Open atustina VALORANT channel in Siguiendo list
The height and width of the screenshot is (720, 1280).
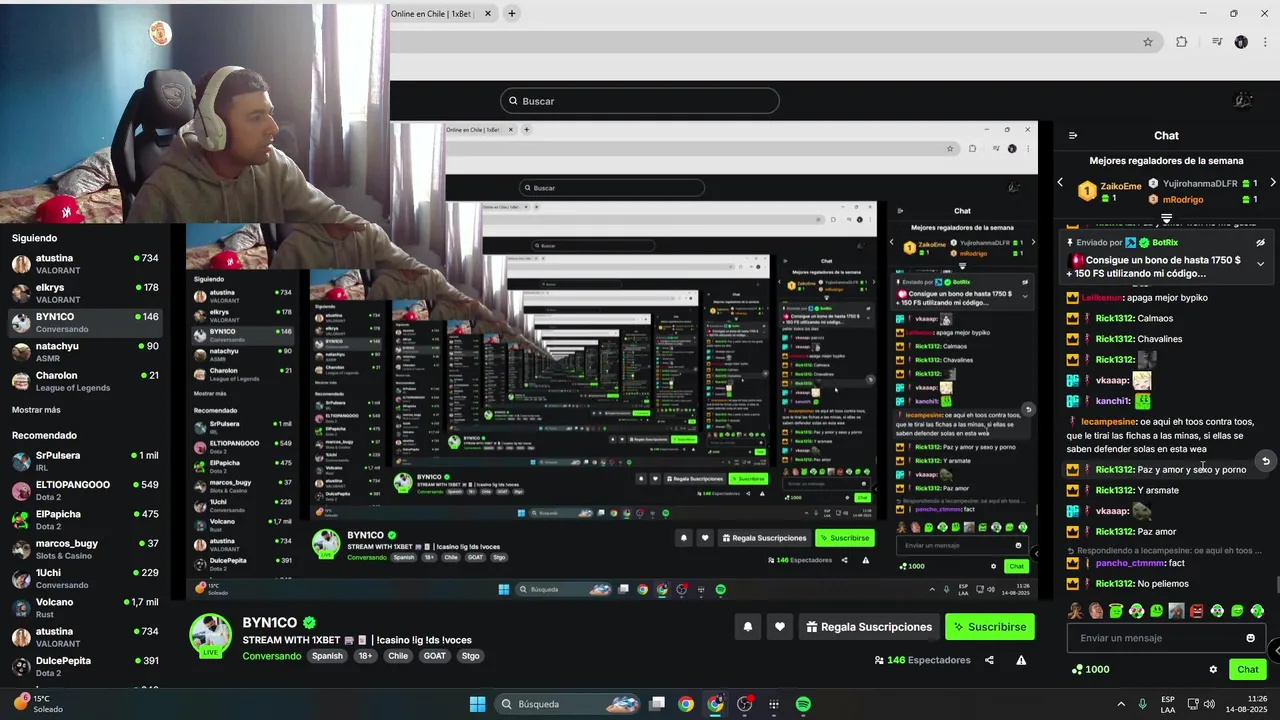(x=85, y=264)
